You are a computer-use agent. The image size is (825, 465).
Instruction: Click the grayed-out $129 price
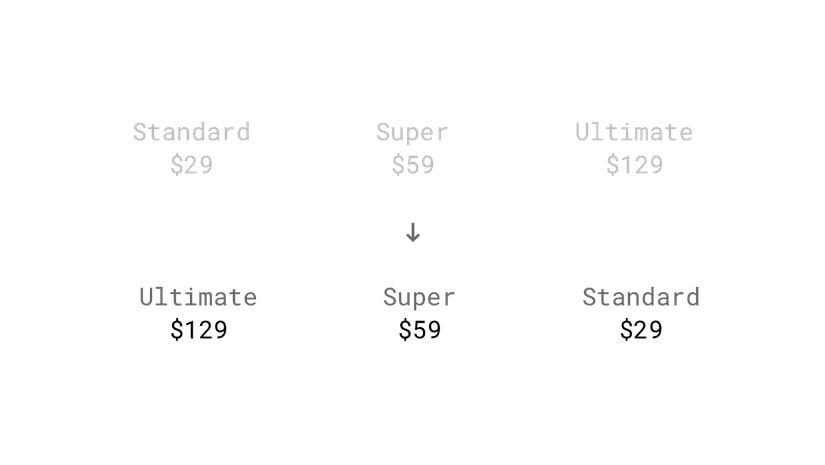[634, 165]
